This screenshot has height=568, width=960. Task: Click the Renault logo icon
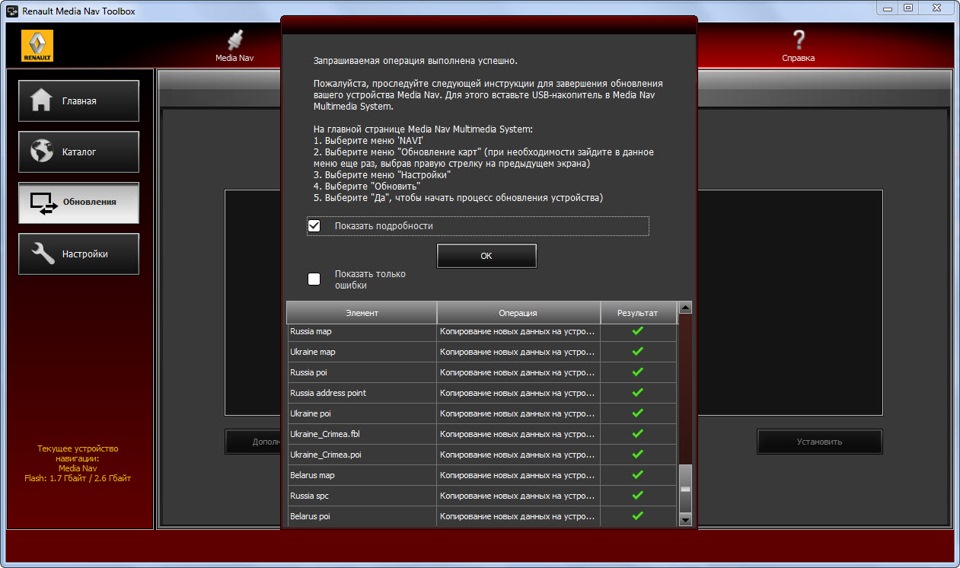click(37, 46)
